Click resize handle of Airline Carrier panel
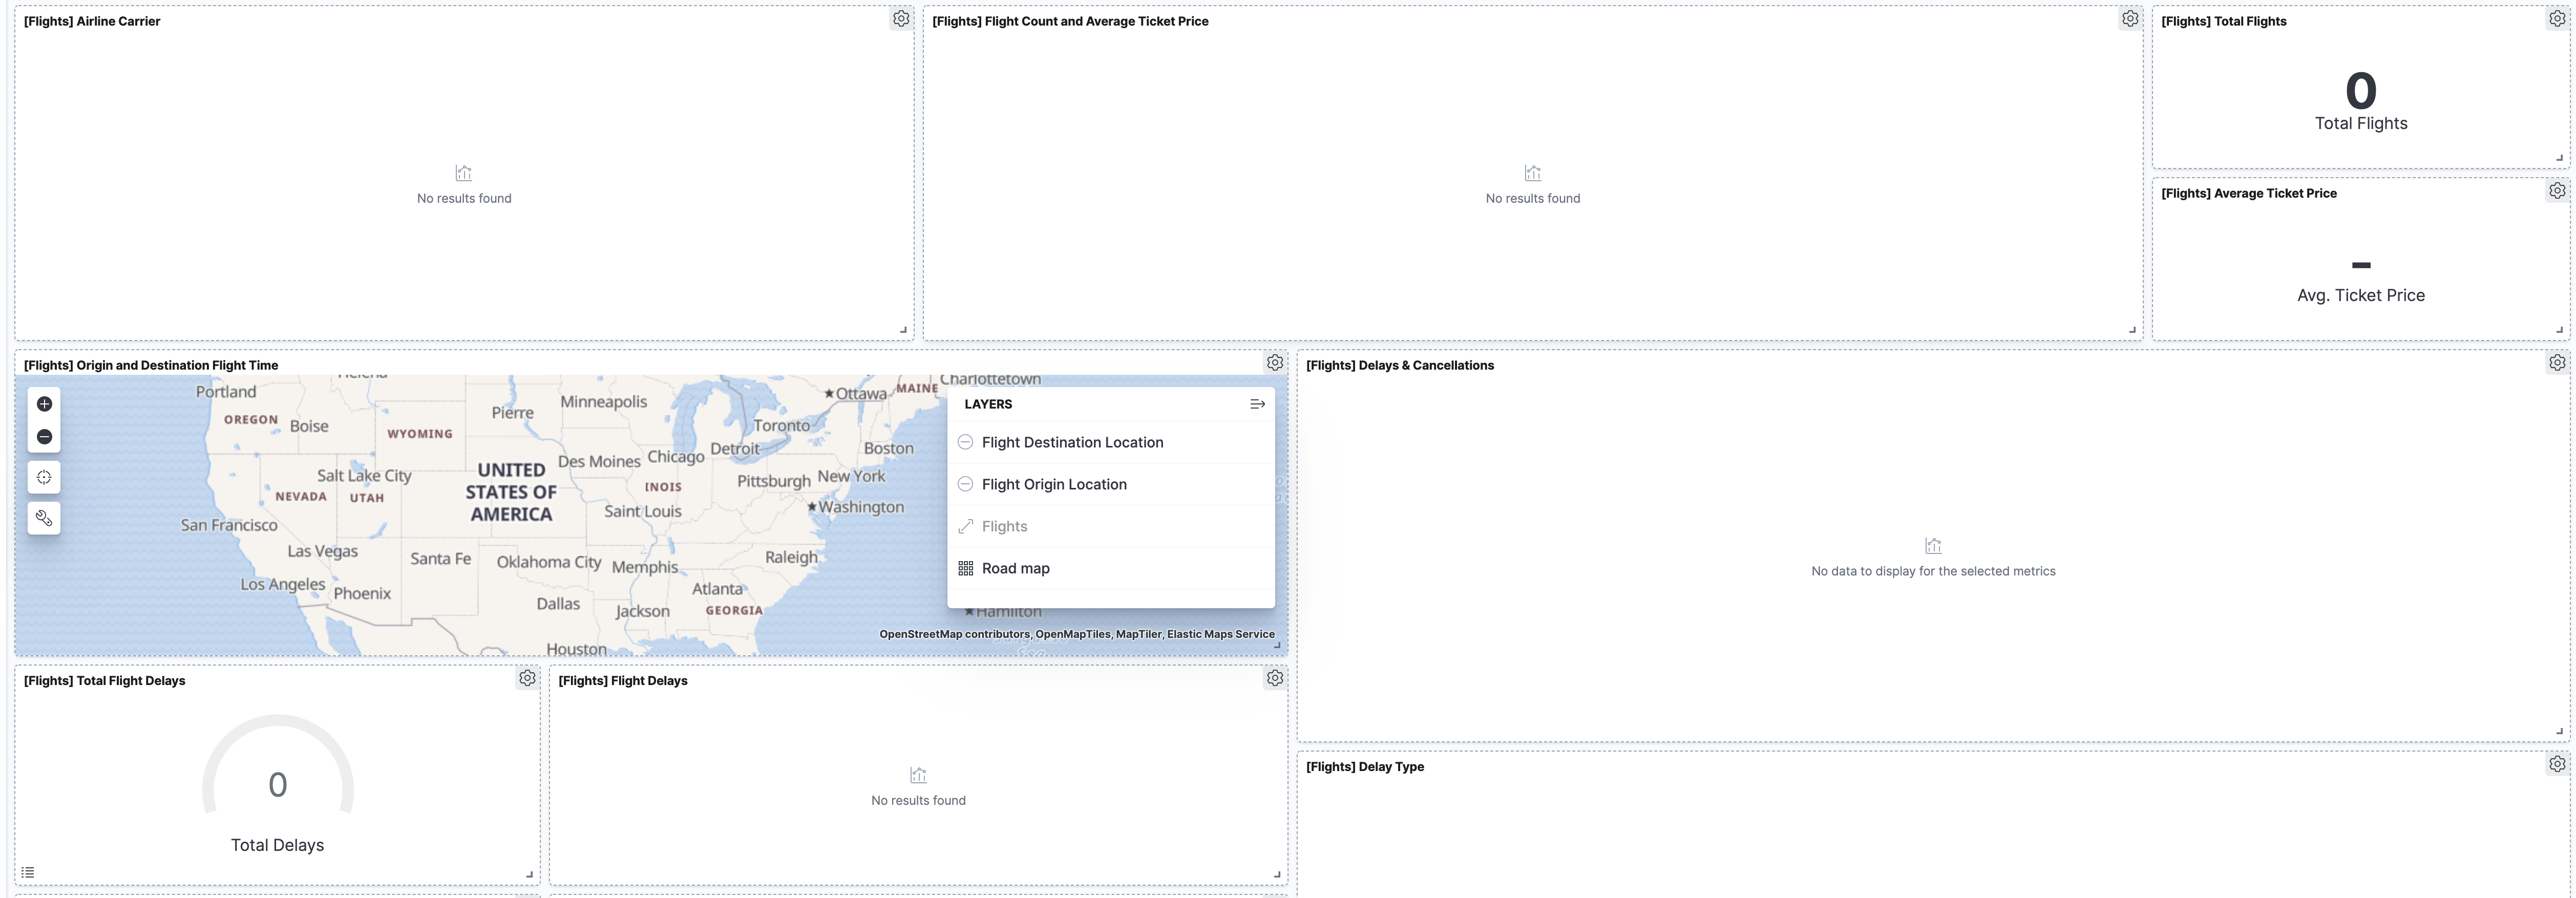This screenshot has width=2576, height=898. coord(903,329)
